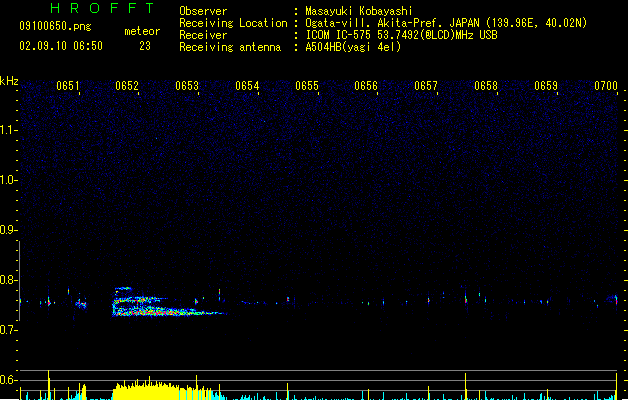Click the 0.6 kHz axis label
The width and height of the screenshot is (629, 400).
click(8, 380)
